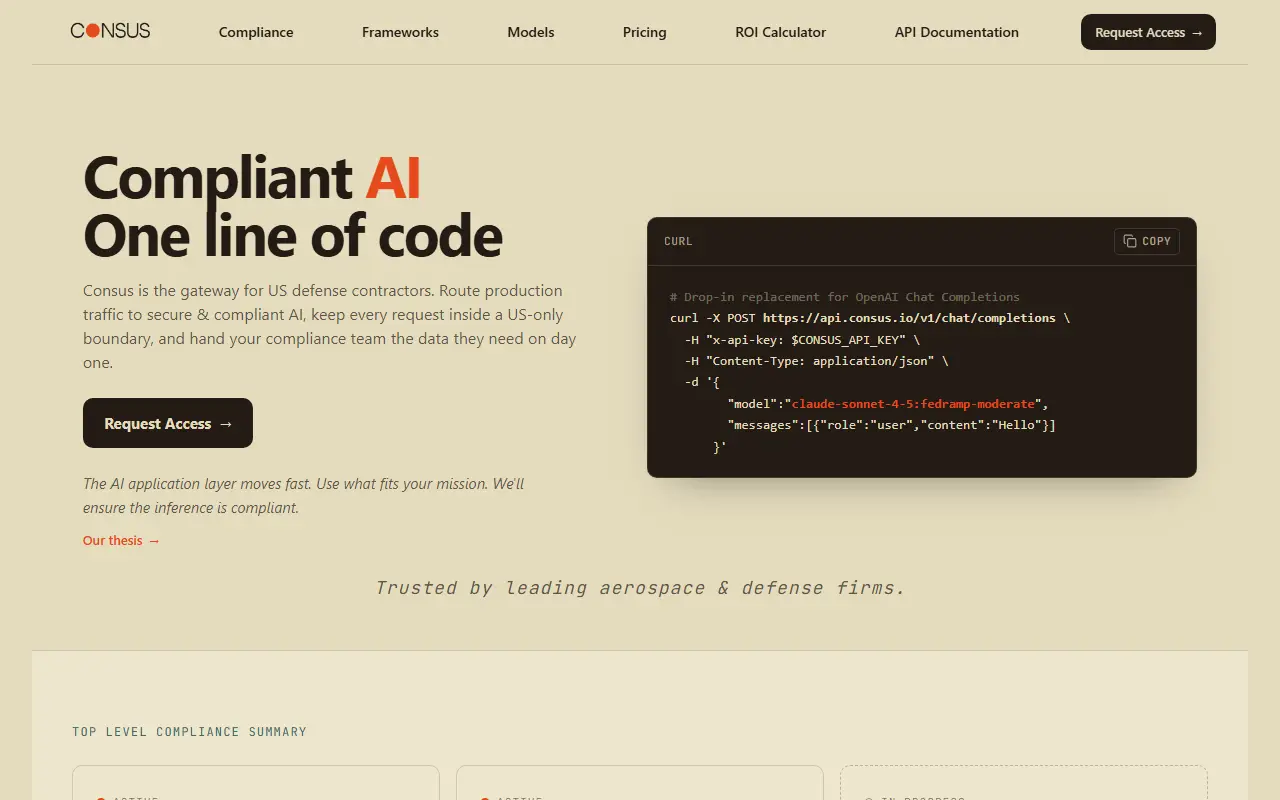The height and width of the screenshot is (800, 1280).
Task: Open API Documentation
Action: pos(957,32)
